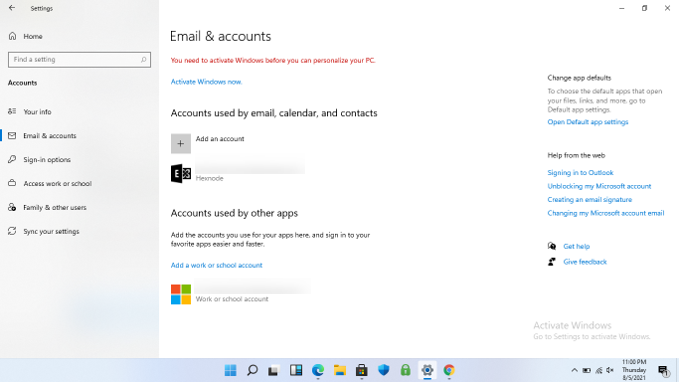
Task: Open the clock and date flyout
Action: point(634,370)
